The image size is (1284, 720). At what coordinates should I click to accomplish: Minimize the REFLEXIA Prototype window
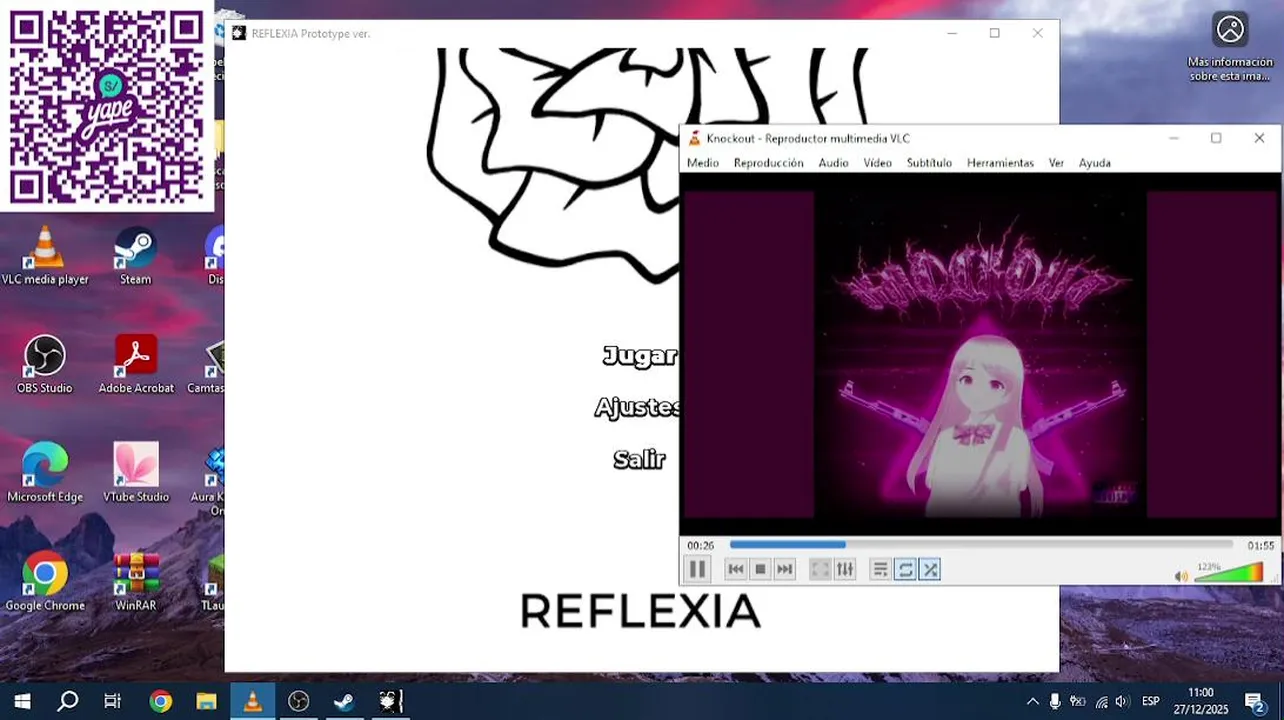tap(952, 33)
